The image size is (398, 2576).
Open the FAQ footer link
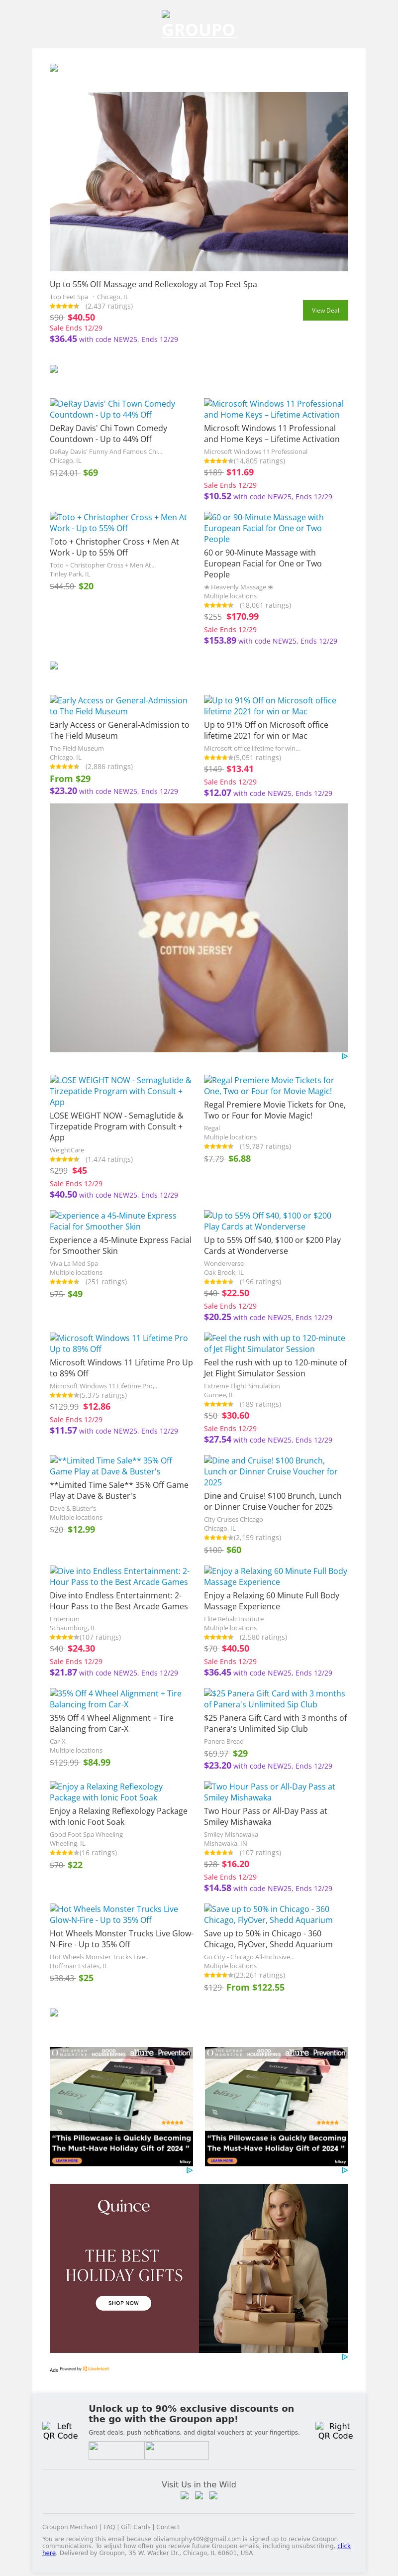[x=109, y=2527]
